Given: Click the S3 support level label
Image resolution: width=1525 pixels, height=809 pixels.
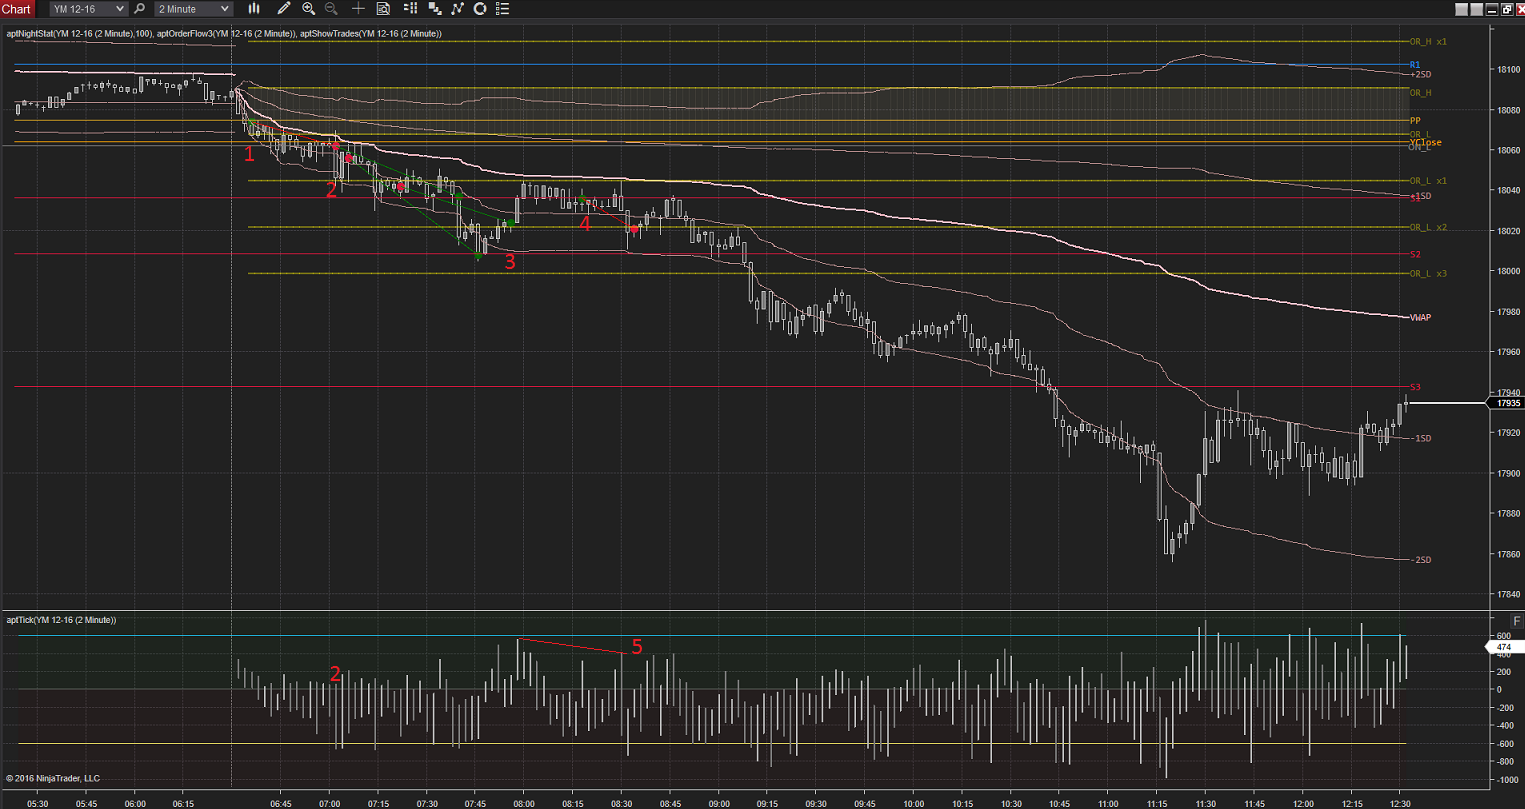Looking at the screenshot, I should [x=1415, y=387].
